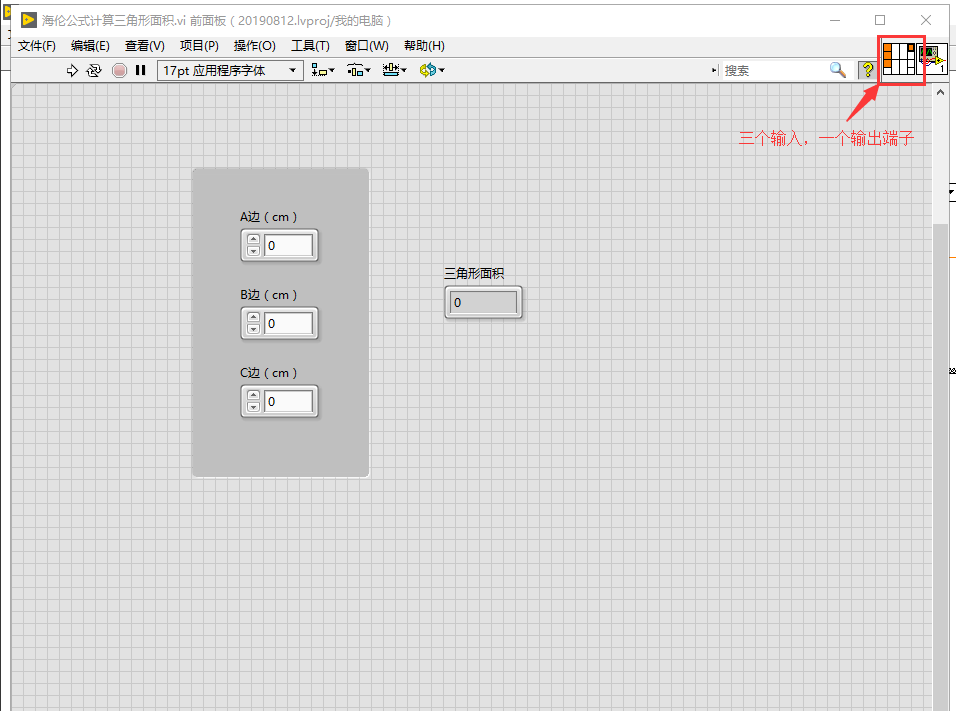This screenshot has height=711, width=956.
Task: Open the Align Objects dropdown
Action: 323,70
